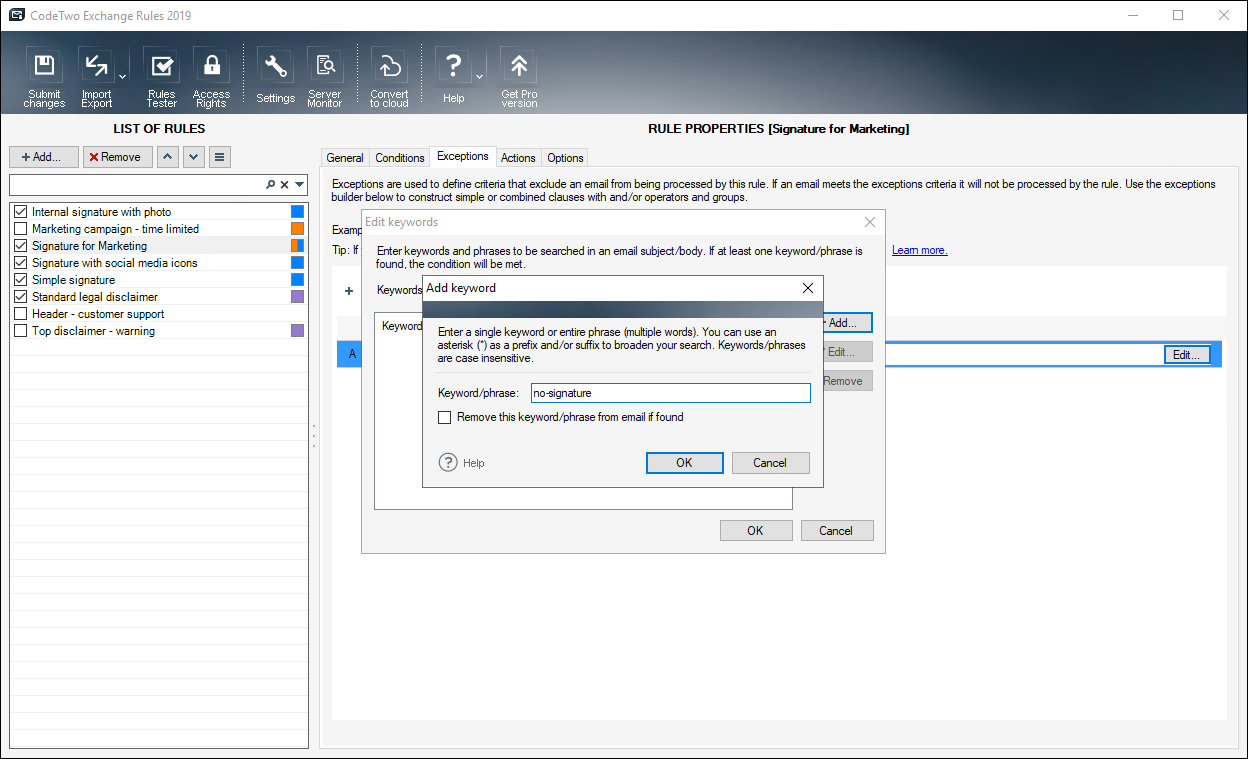Click the Edit button in the highlighted exception row
The height and width of the screenshot is (759, 1248).
1188,354
